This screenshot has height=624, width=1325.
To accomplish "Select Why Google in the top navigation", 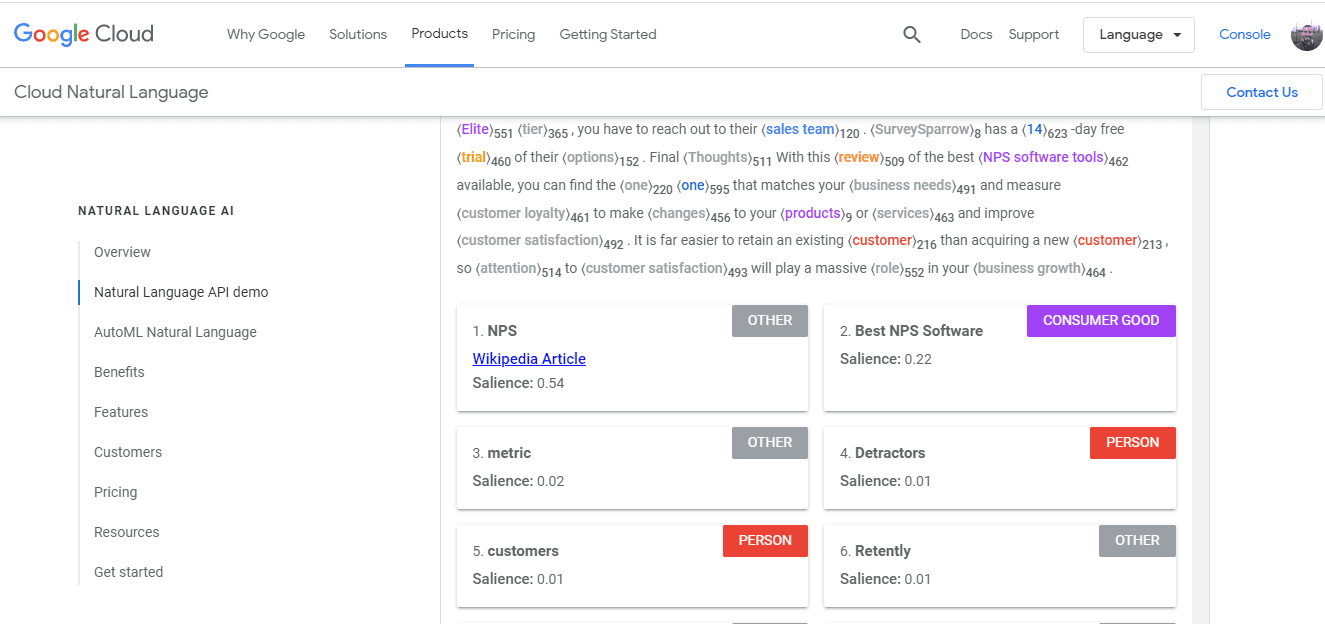I will point(265,34).
